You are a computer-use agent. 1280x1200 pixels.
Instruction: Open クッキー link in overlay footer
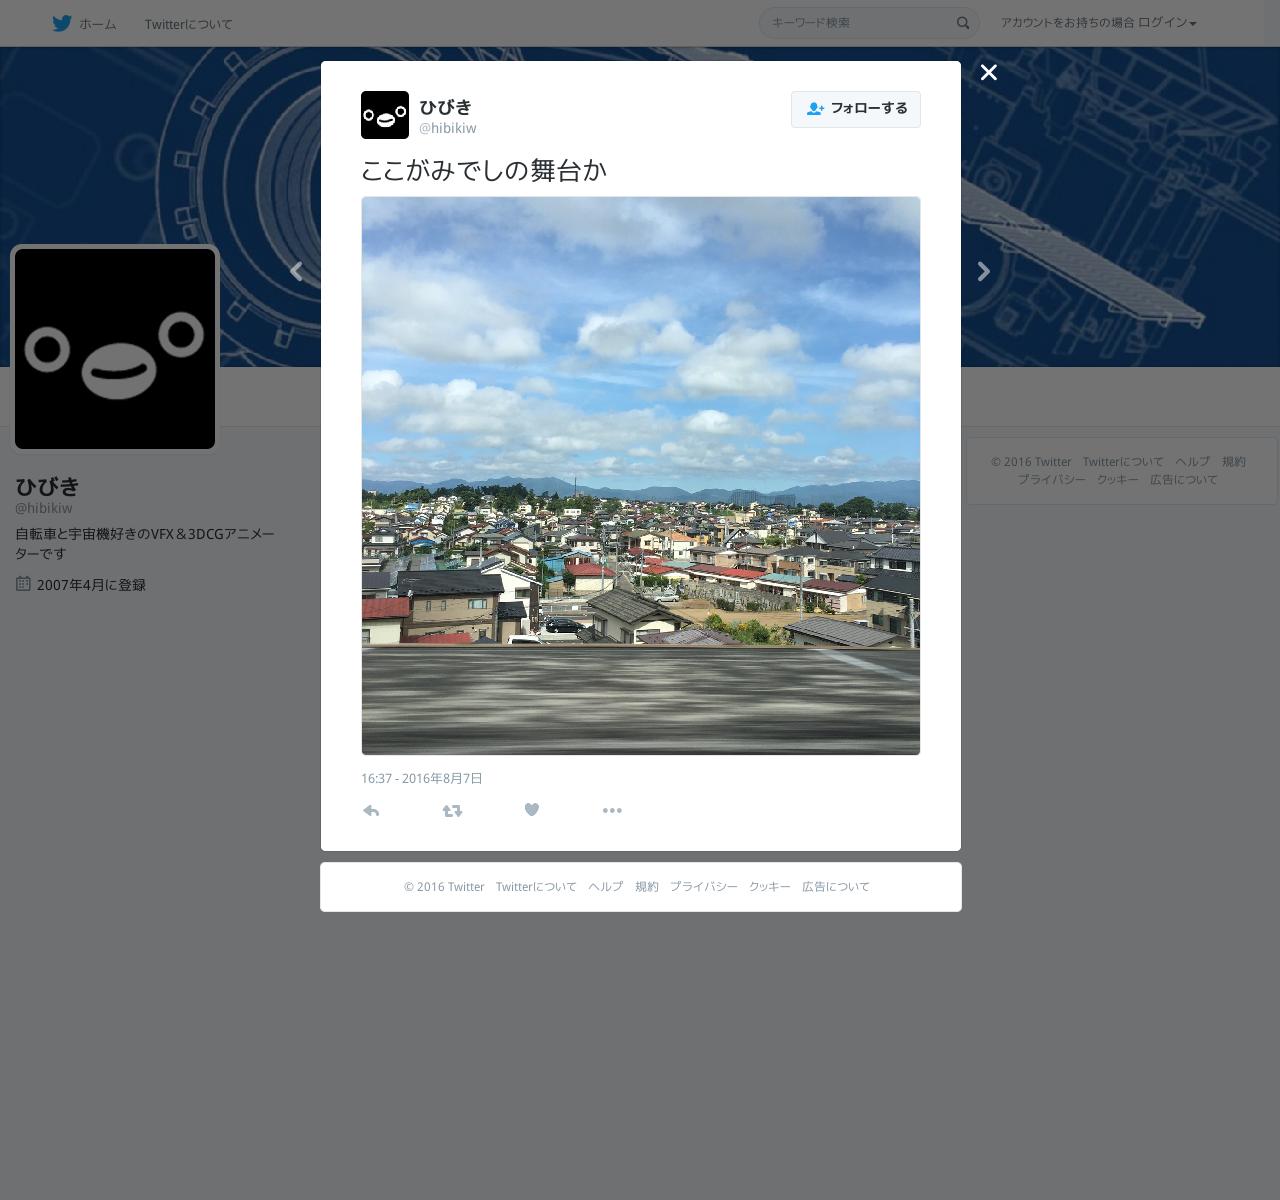[770, 887]
